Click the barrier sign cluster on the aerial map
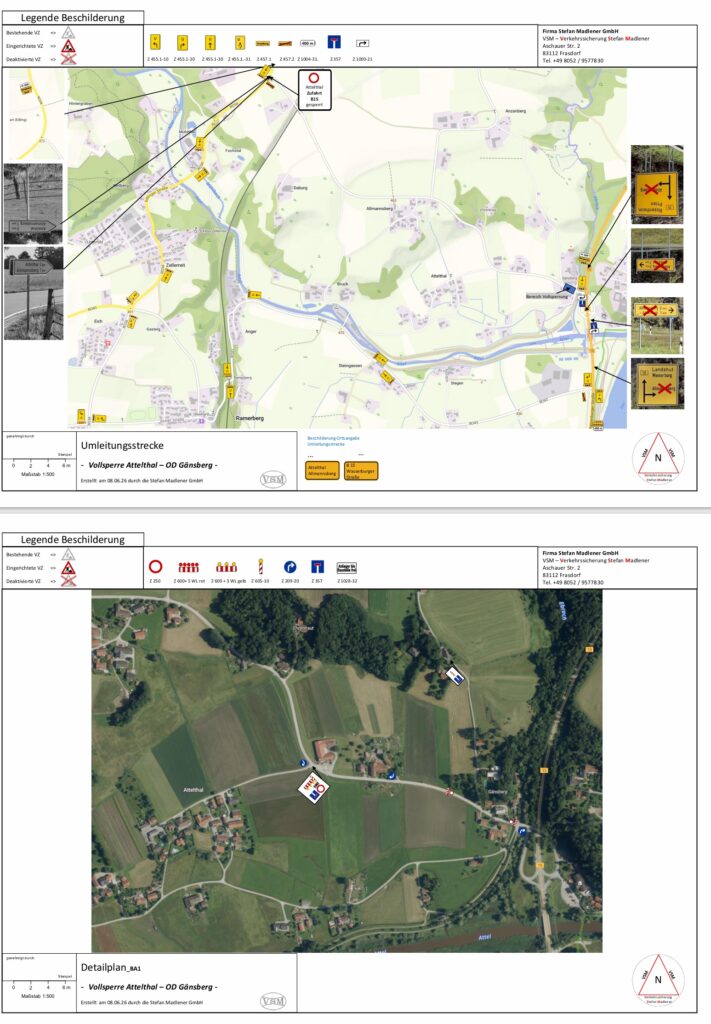The height and width of the screenshot is (1024, 711). coord(313,786)
